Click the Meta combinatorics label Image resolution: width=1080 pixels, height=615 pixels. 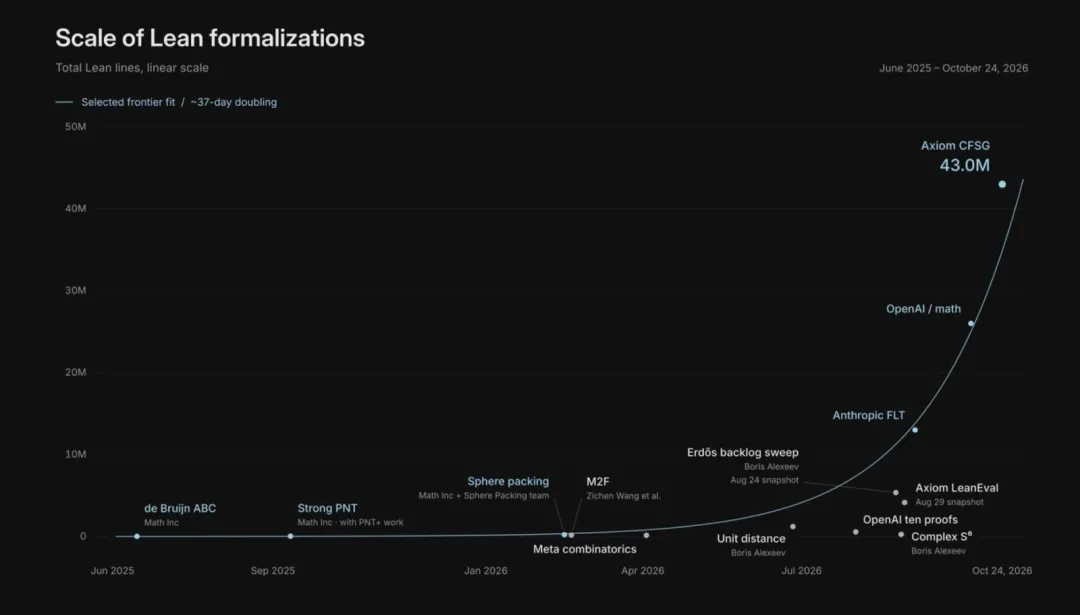pyautogui.click(x=585, y=549)
